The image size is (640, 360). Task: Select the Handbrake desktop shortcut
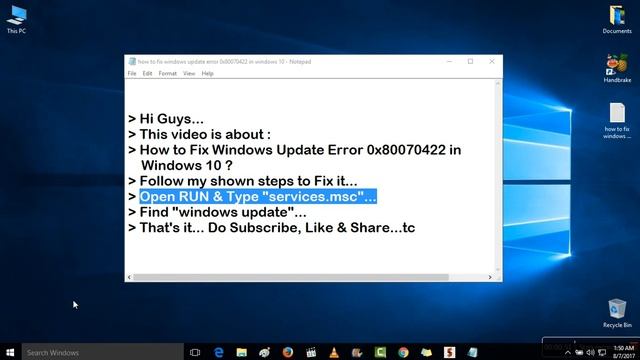617,68
